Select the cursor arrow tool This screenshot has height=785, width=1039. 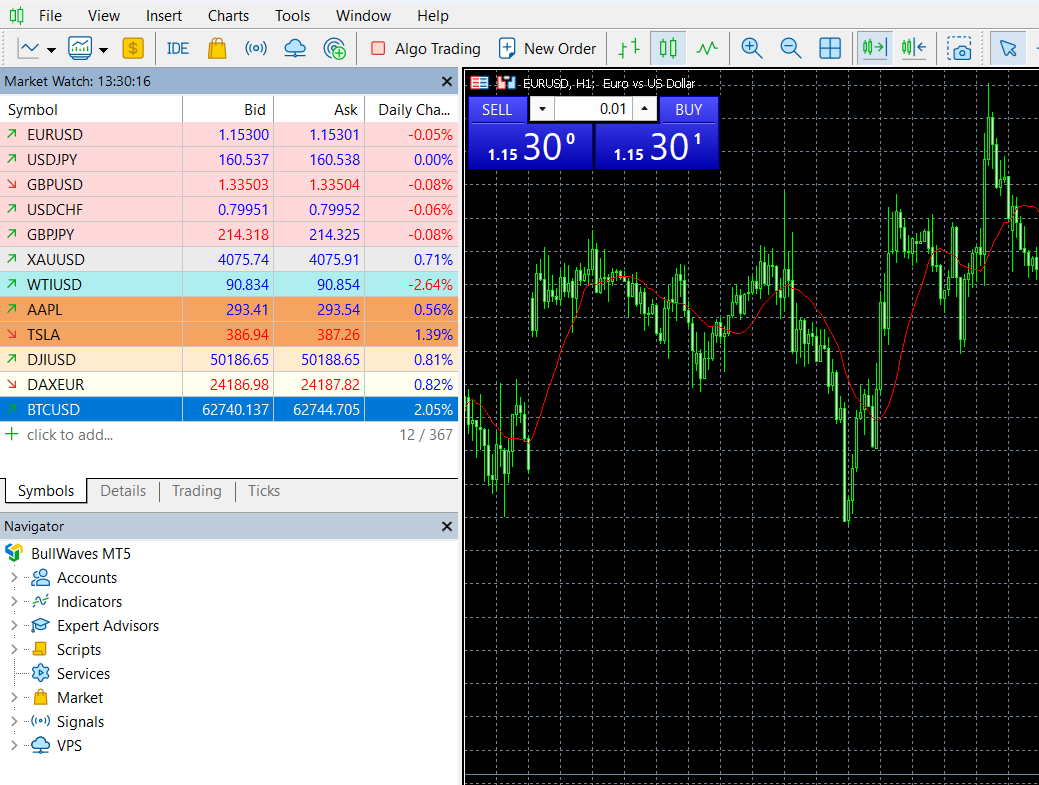pos(1008,48)
